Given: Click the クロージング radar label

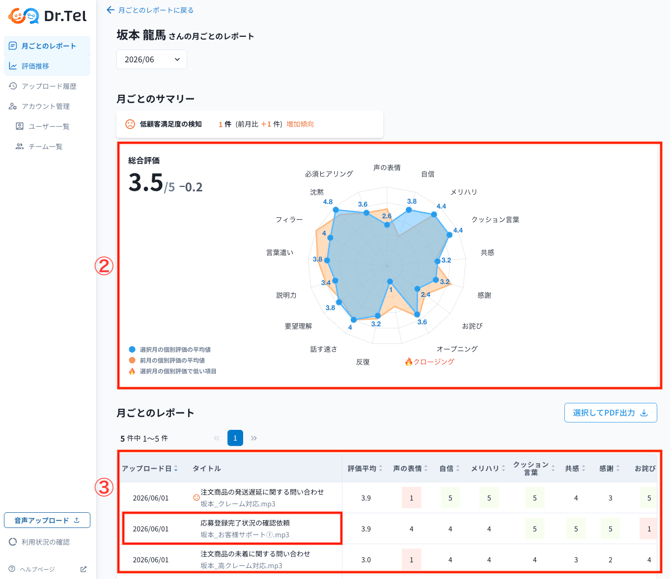Looking at the screenshot, I should (434, 362).
